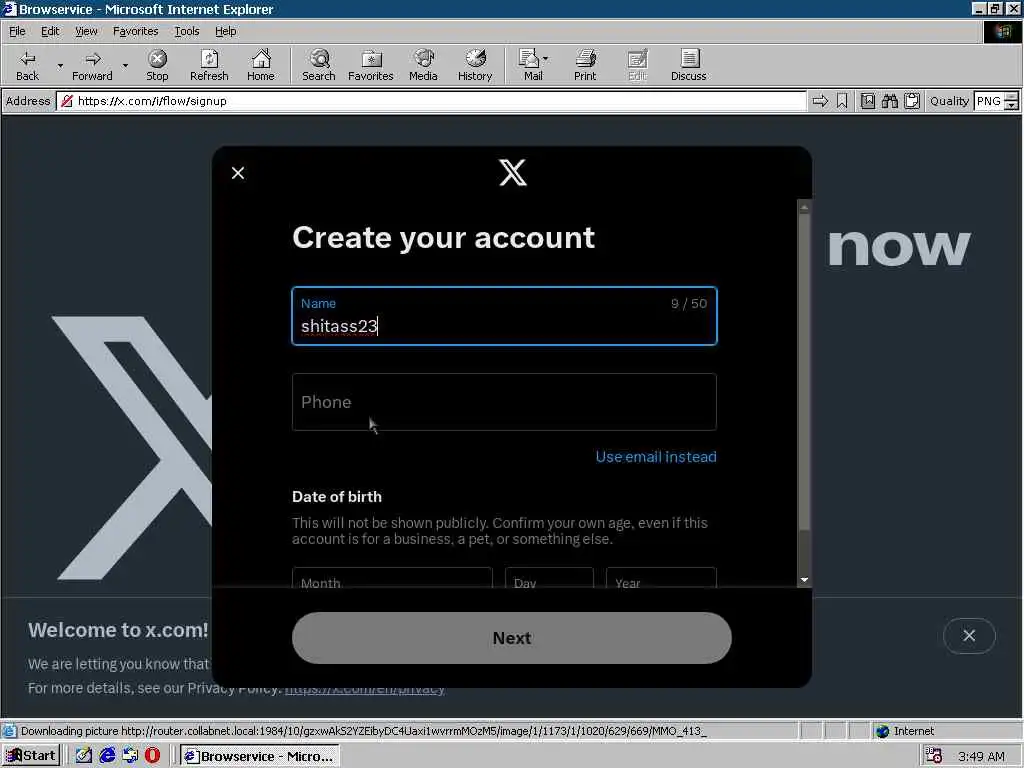Open the History toolbar icon
The height and width of the screenshot is (768, 1024).
point(475,65)
